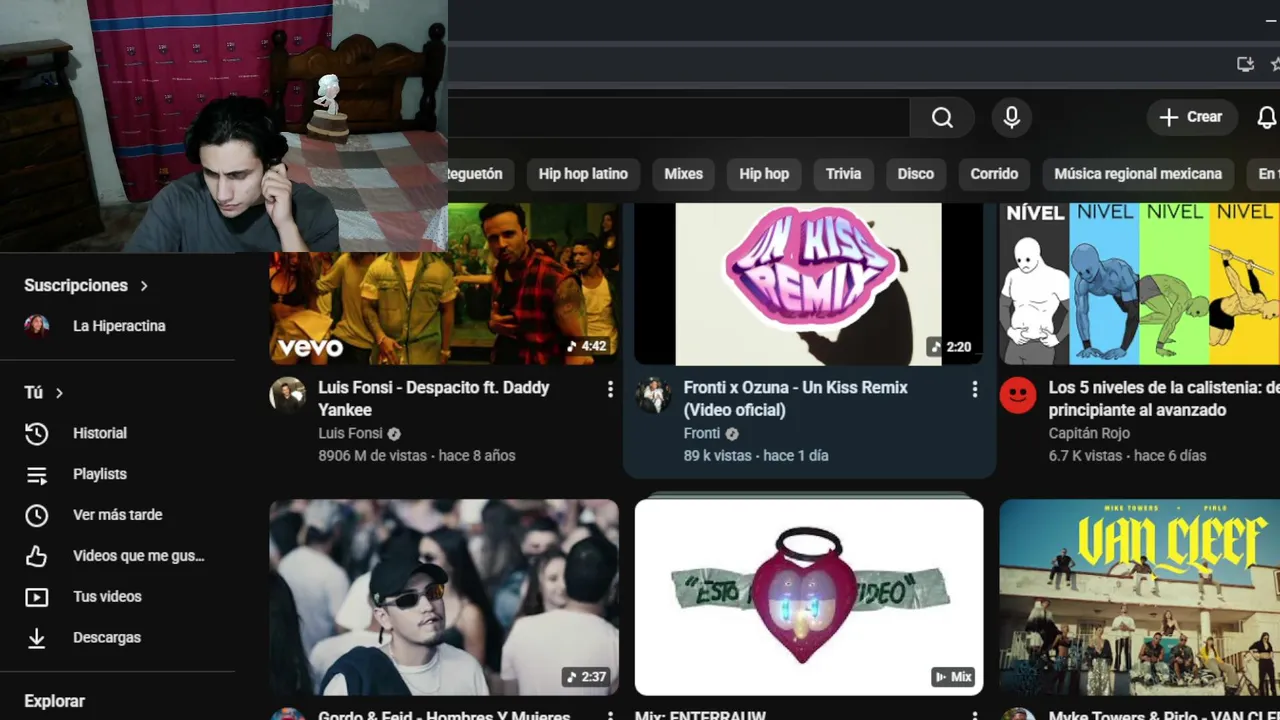
Task: Select the Corrido chip
Action: tap(994, 174)
